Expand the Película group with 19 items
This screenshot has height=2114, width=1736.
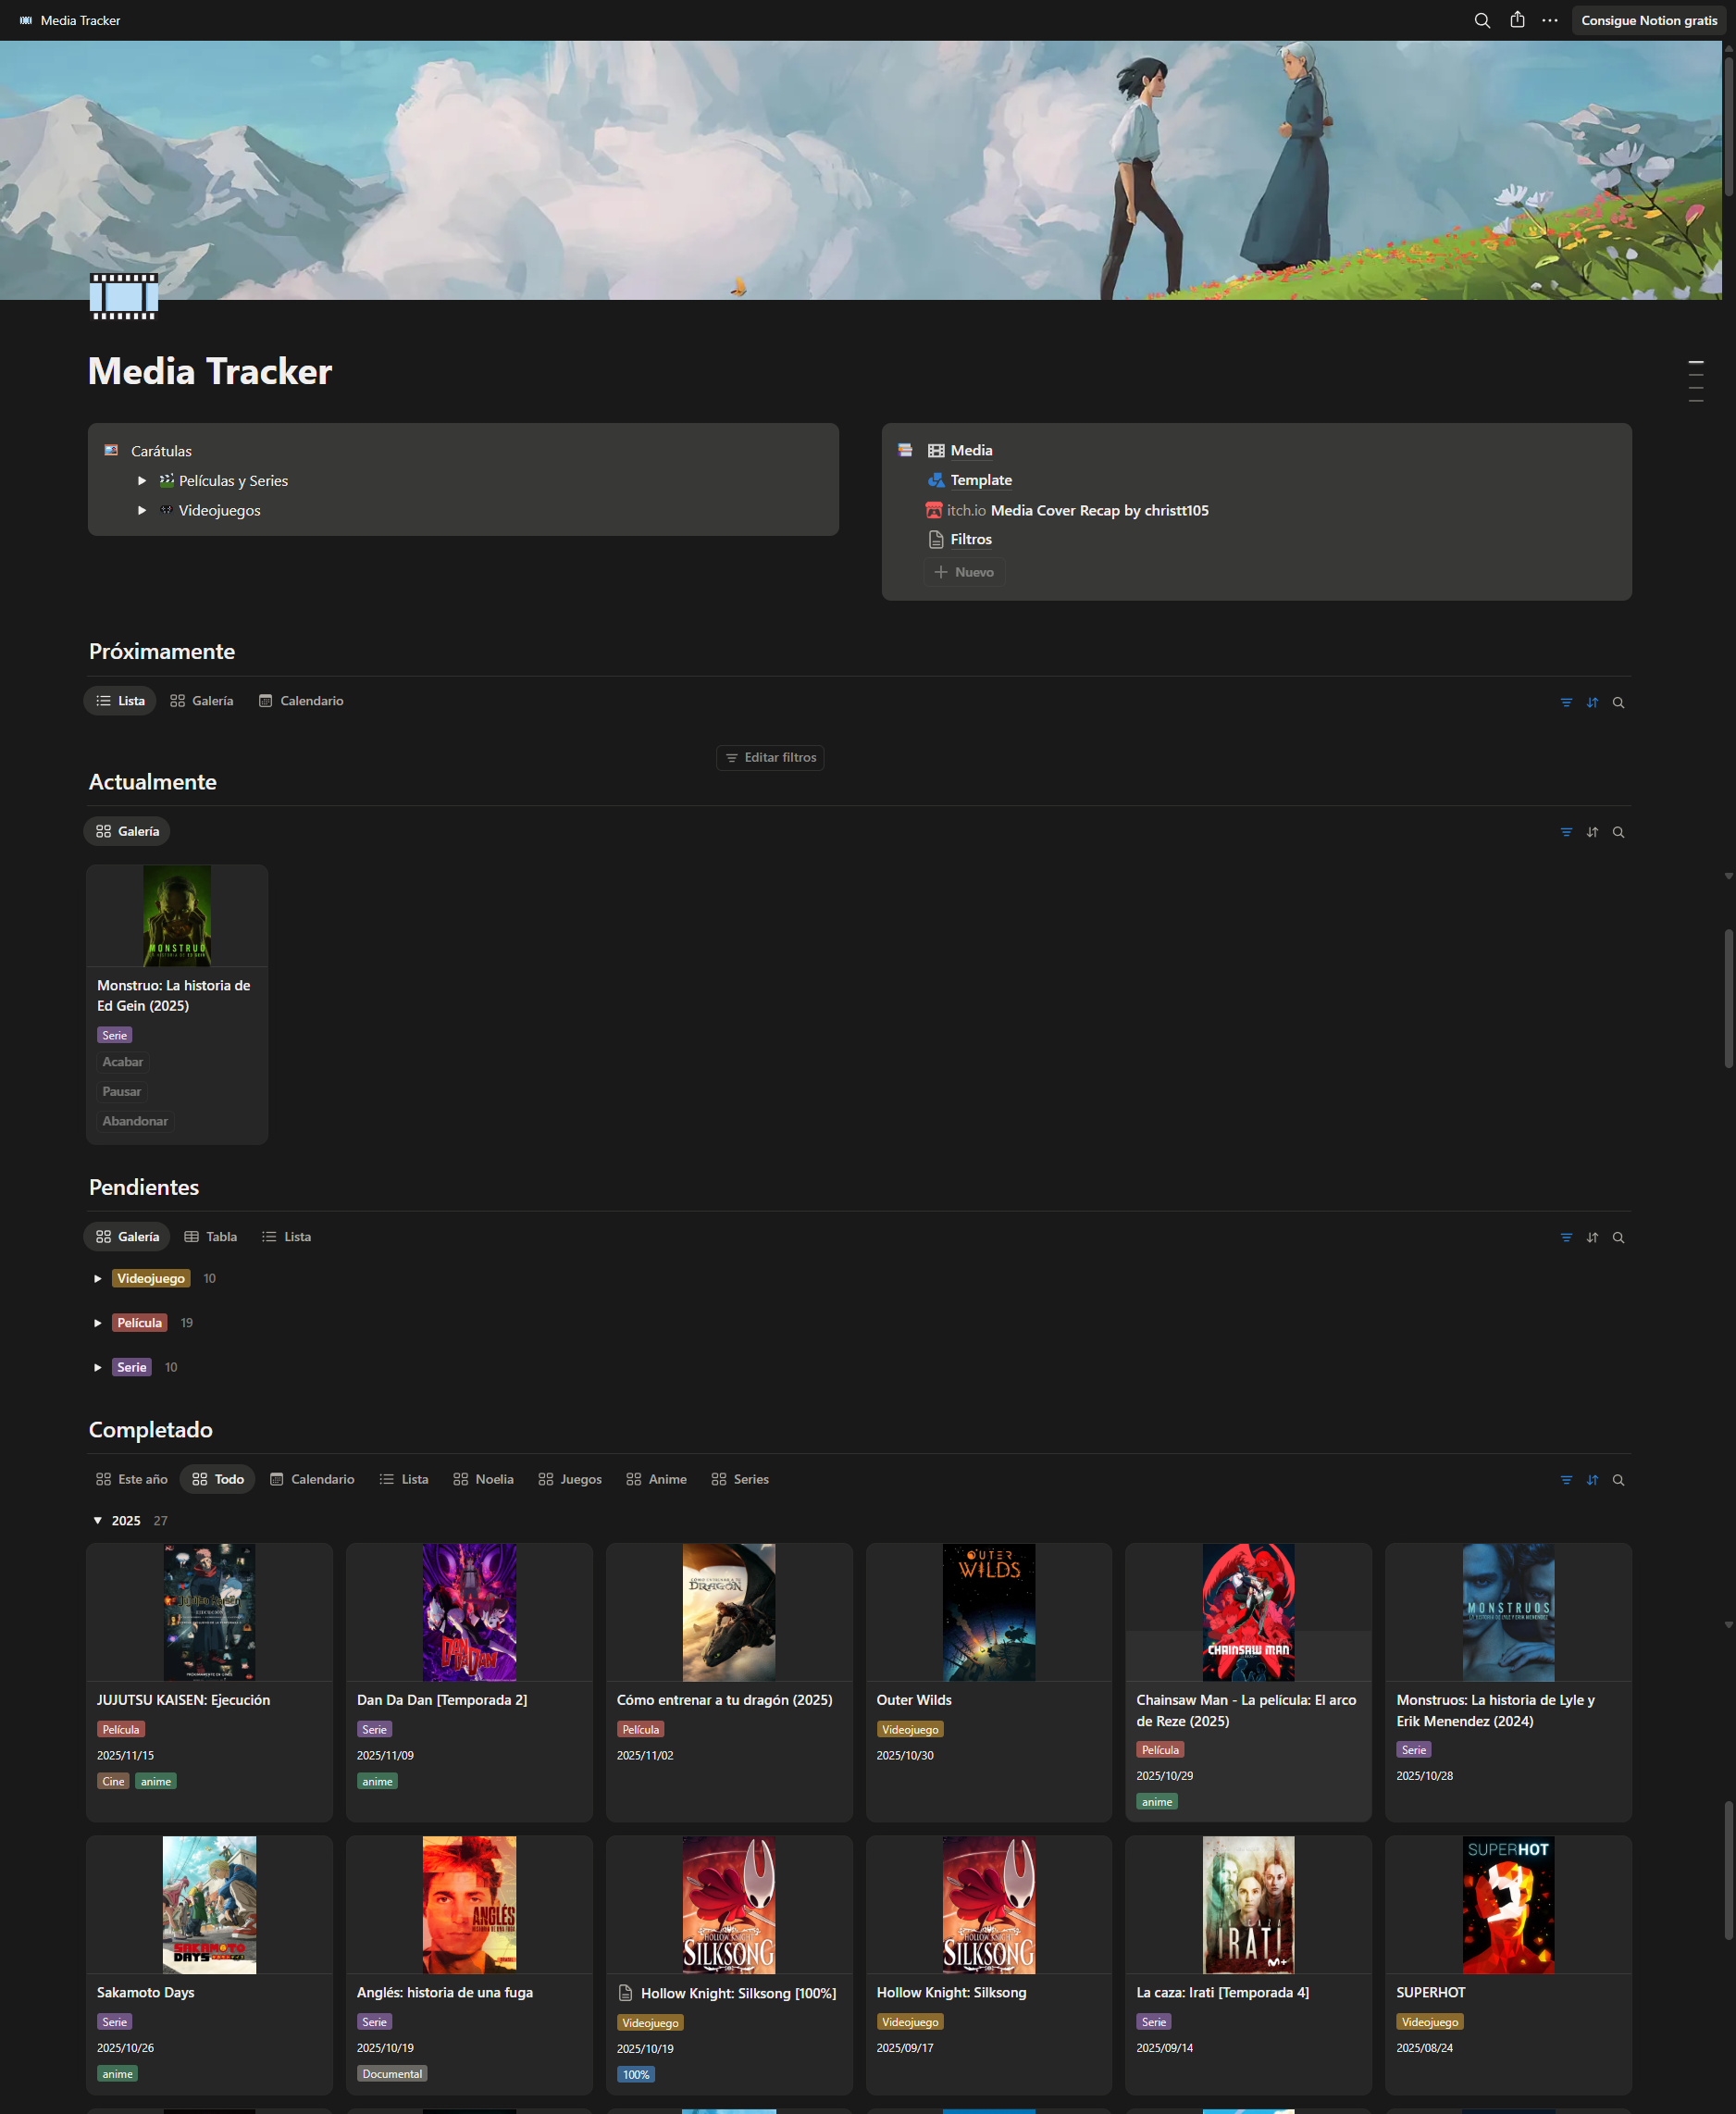pos(98,1322)
